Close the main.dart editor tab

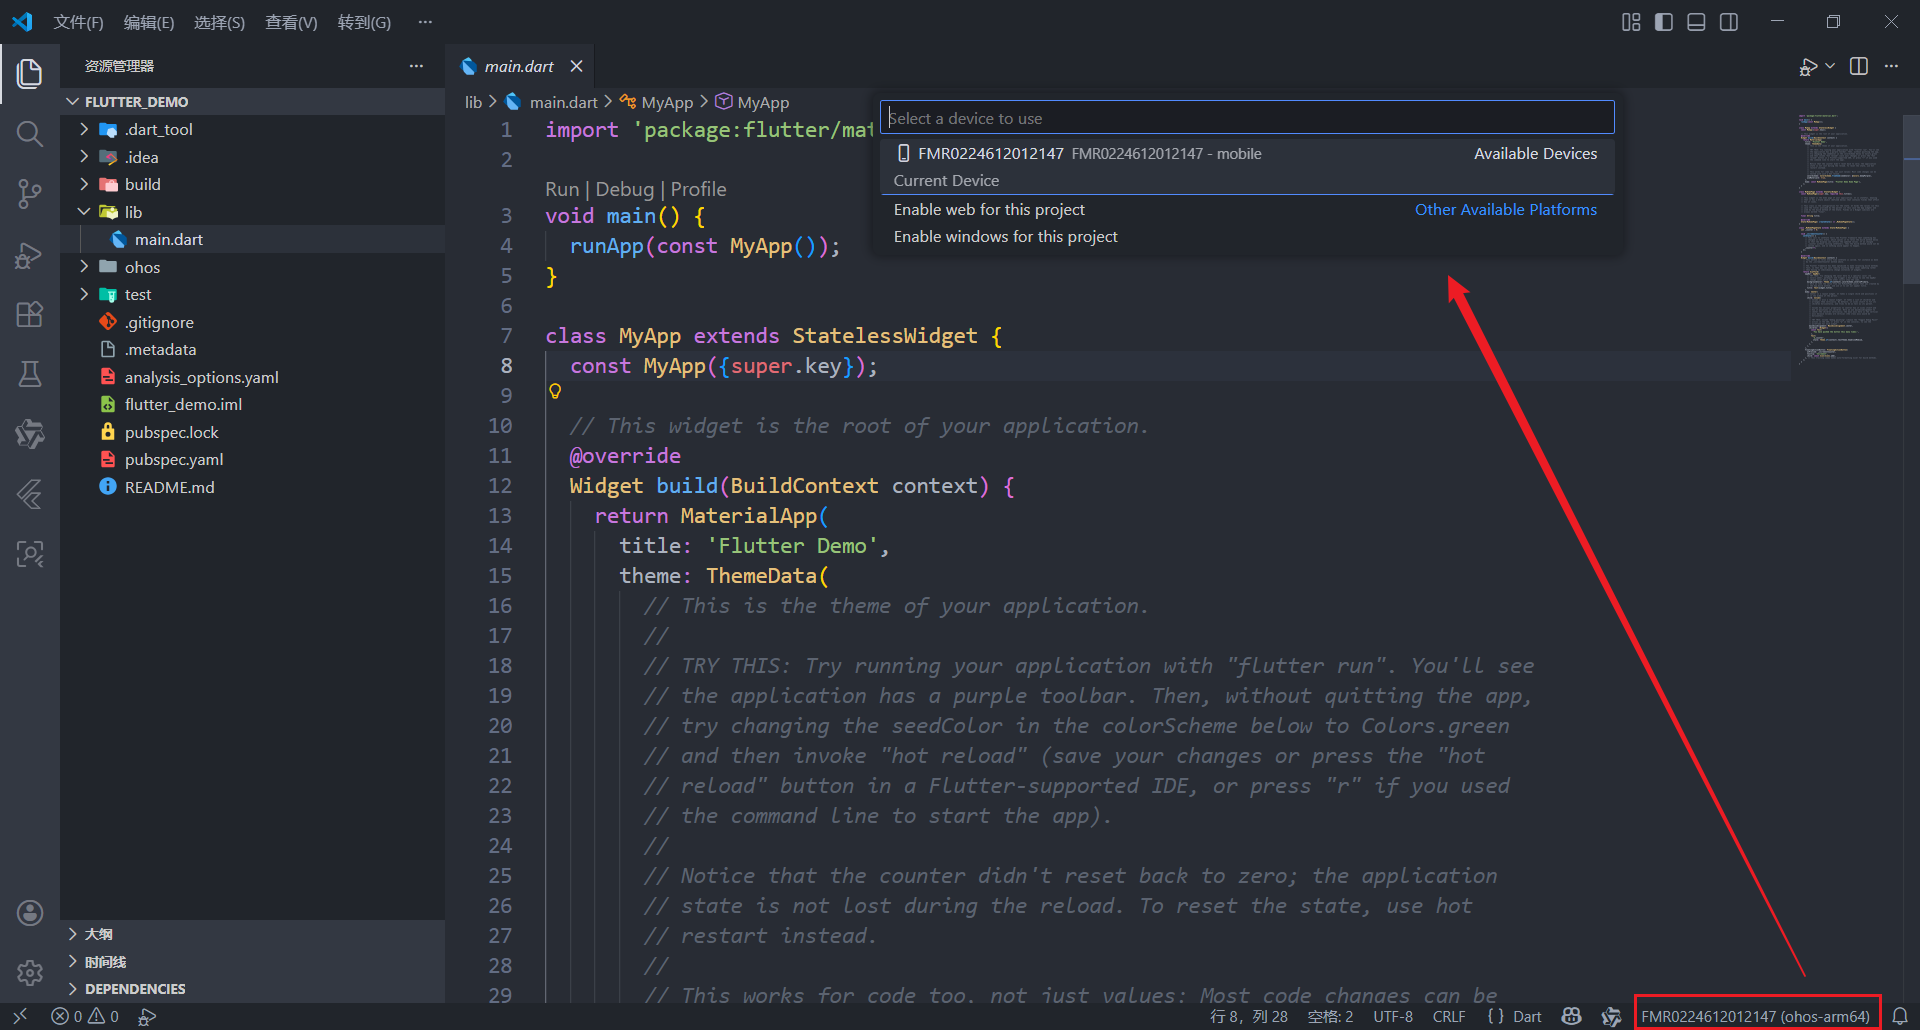click(x=576, y=66)
